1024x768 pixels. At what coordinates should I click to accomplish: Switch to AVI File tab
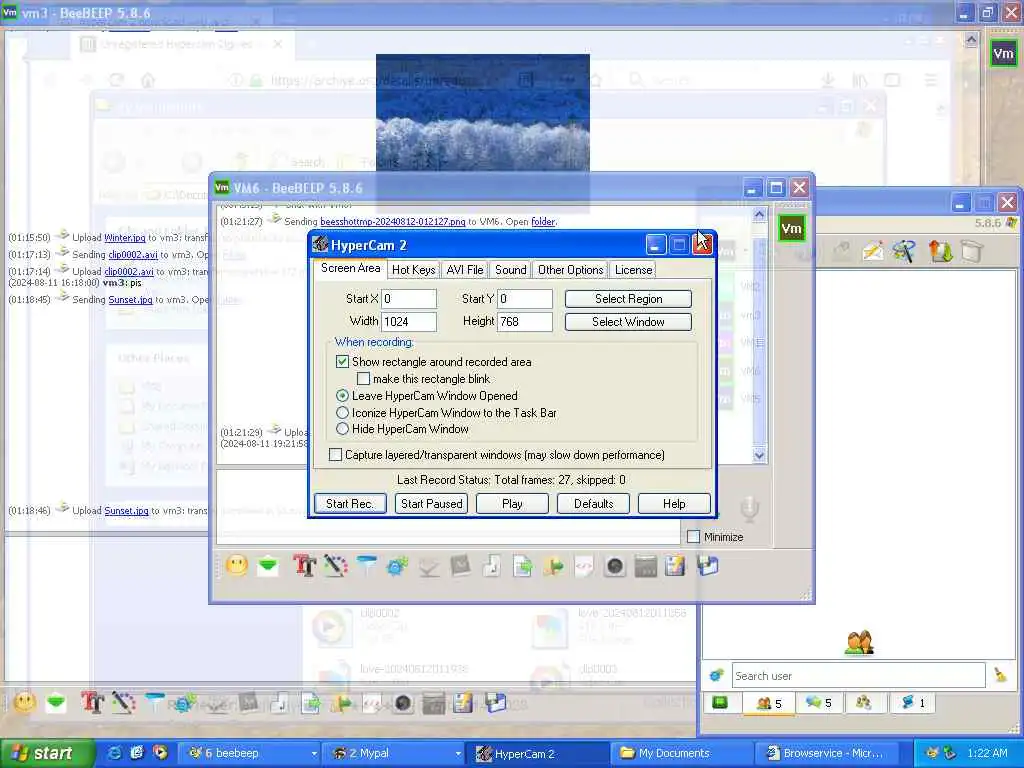(465, 270)
